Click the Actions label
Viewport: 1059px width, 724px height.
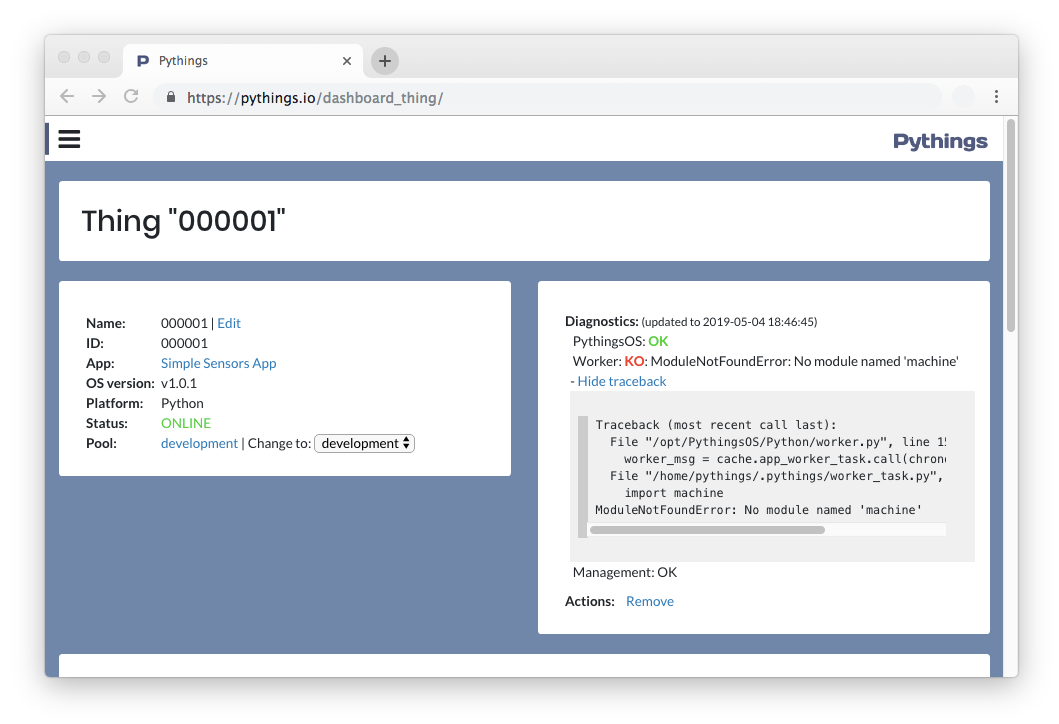tap(590, 602)
